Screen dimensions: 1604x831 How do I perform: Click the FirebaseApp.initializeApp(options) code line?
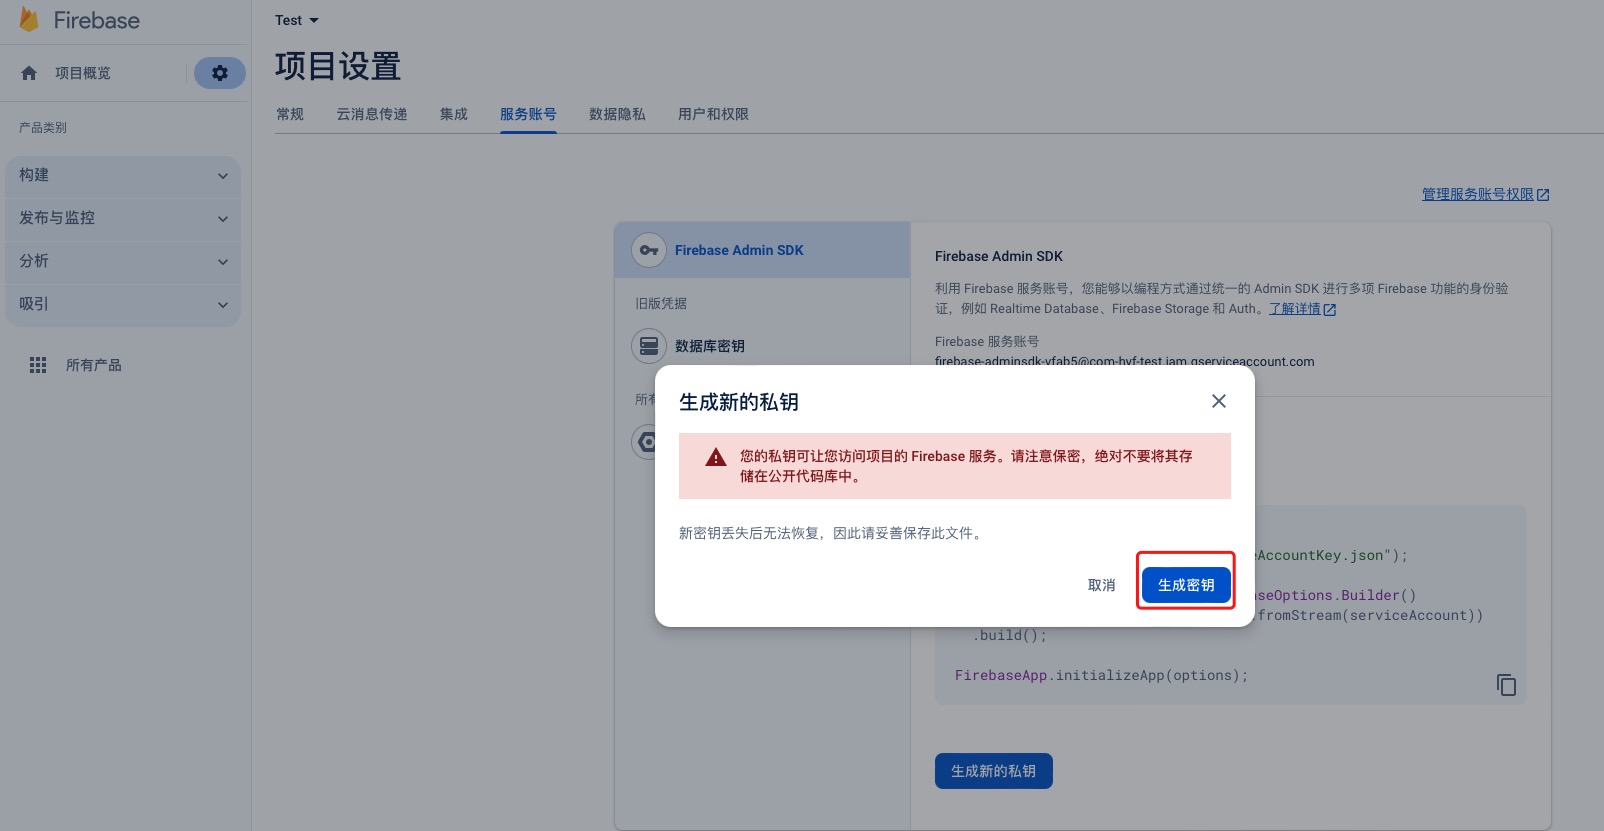1101,675
